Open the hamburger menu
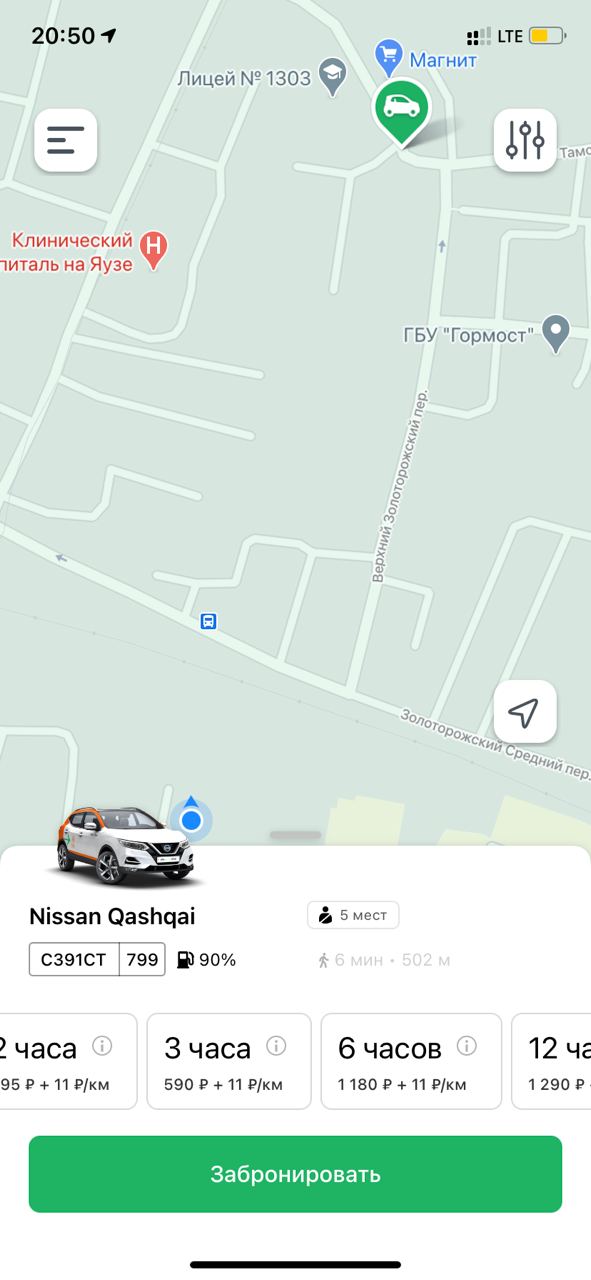The image size is (591, 1280). 66,140
